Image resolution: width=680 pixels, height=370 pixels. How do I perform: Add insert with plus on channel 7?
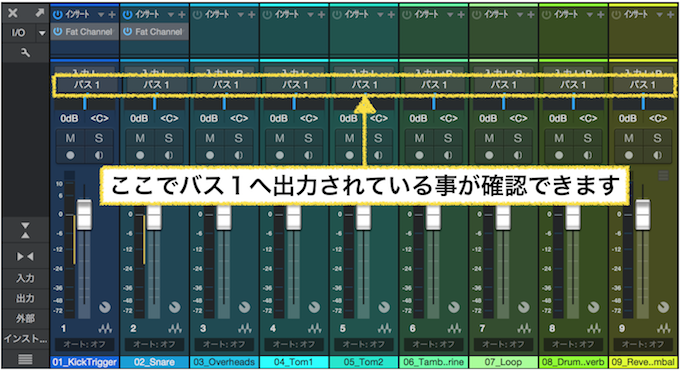531,15
